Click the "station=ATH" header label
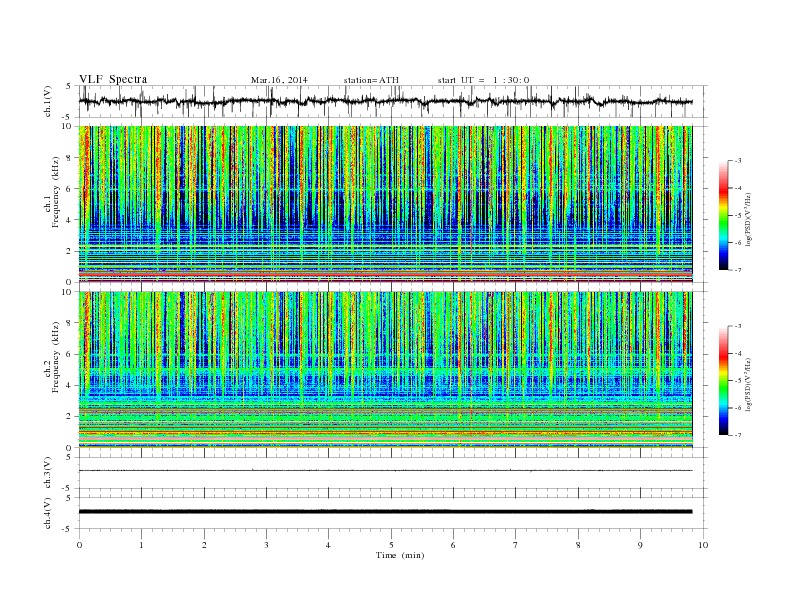 click(371, 80)
